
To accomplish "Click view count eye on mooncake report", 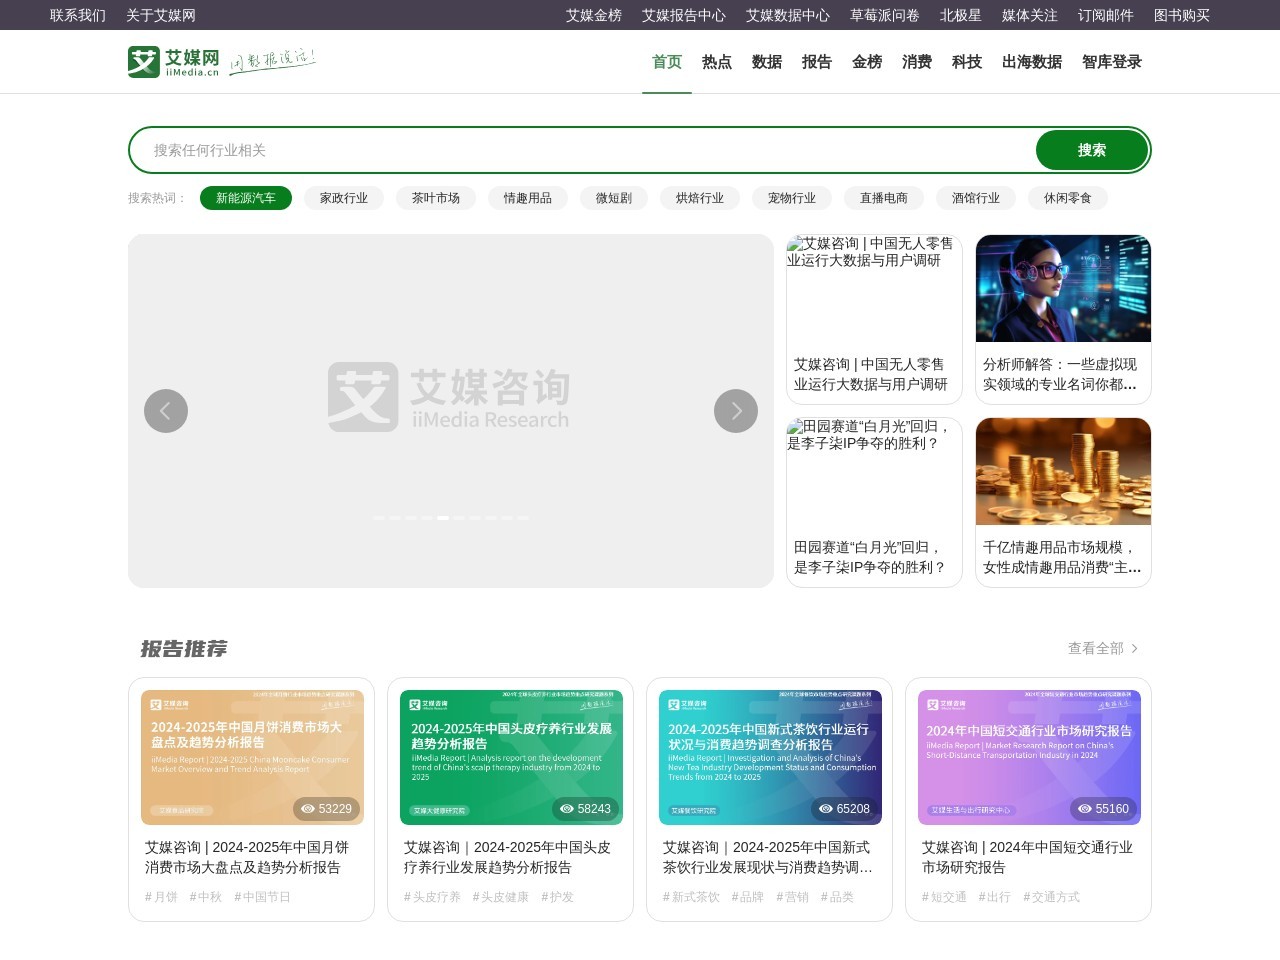I will click(308, 809).
